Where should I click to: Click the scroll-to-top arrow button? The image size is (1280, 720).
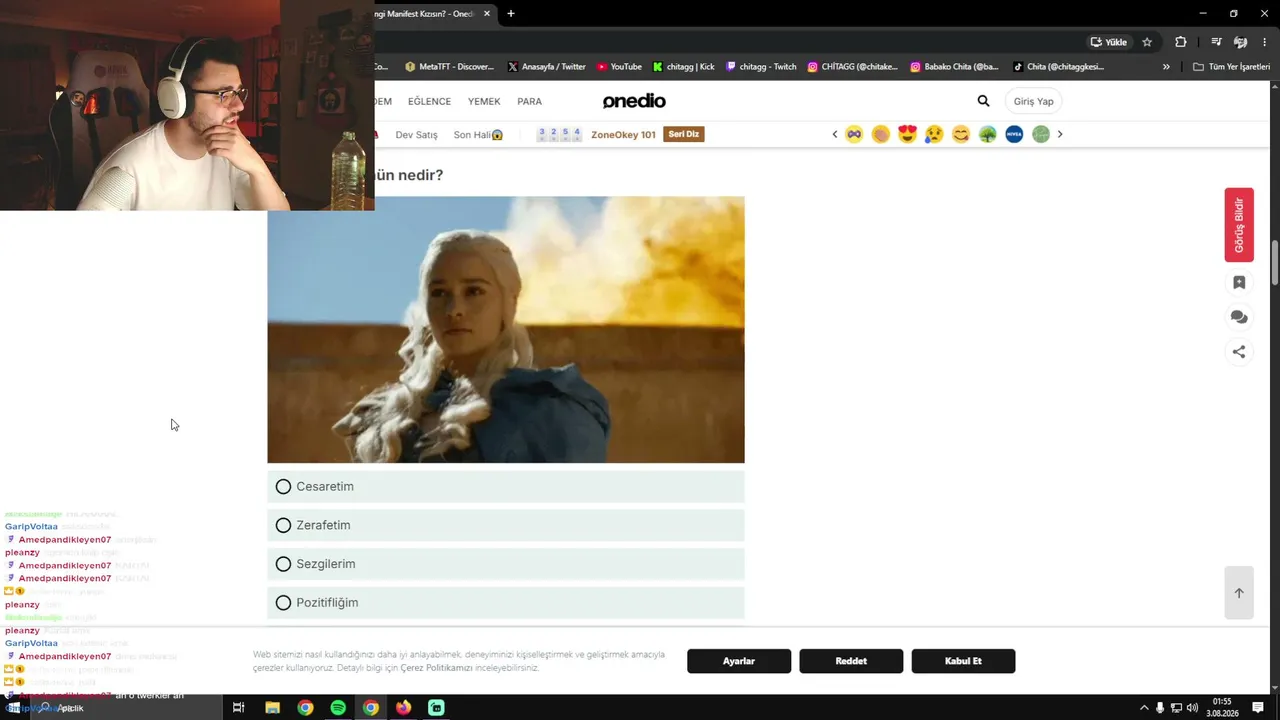1239,593
